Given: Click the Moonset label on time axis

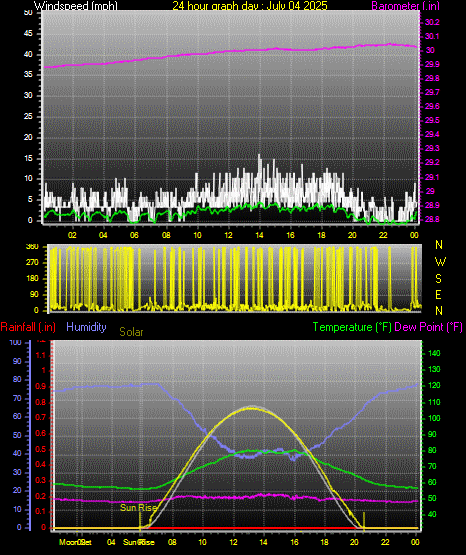Looking at the screenshot, I should (x=75, y=542).
